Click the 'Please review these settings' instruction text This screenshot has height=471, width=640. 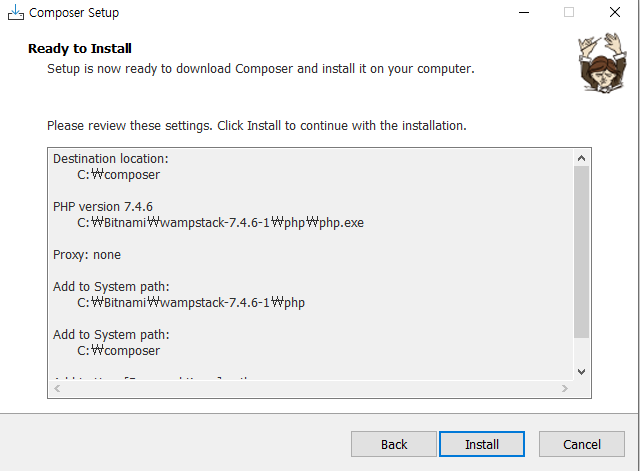point(257,126)
